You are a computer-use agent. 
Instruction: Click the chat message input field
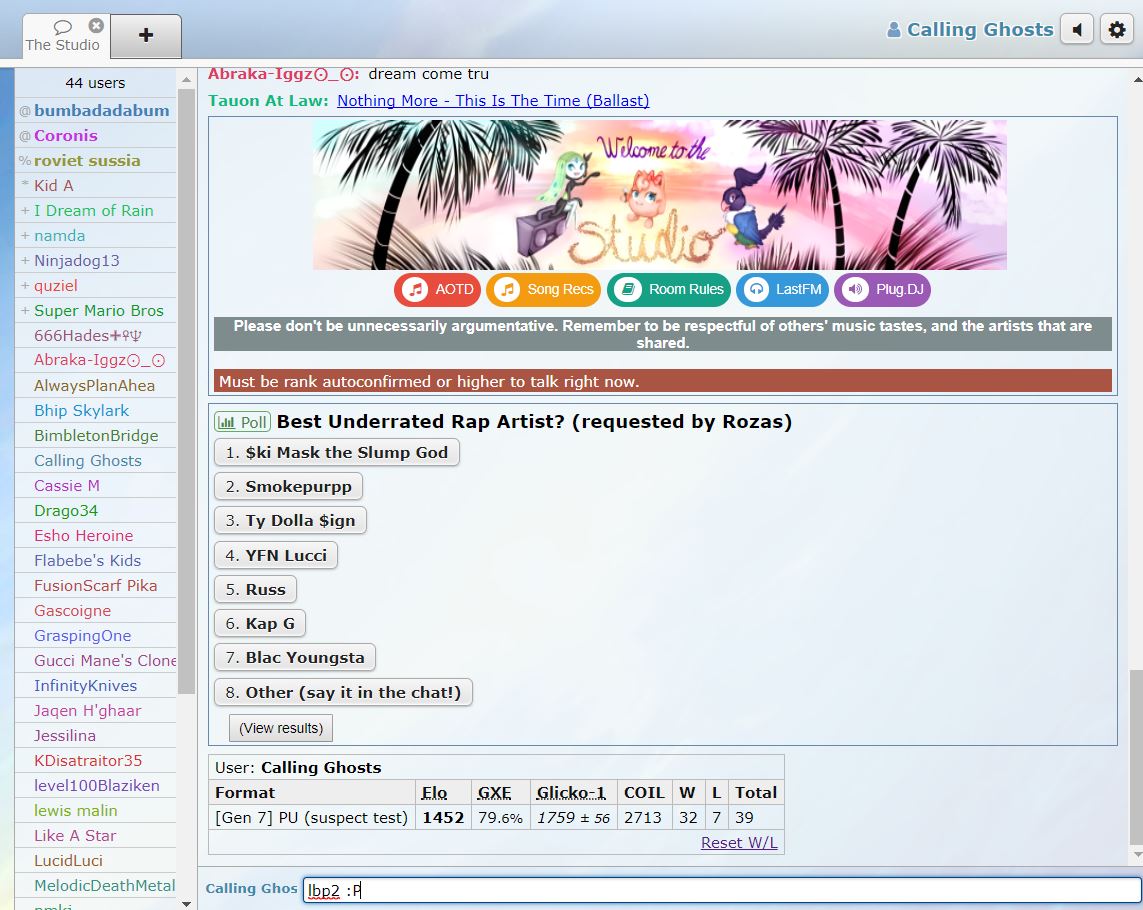point(720,889)
